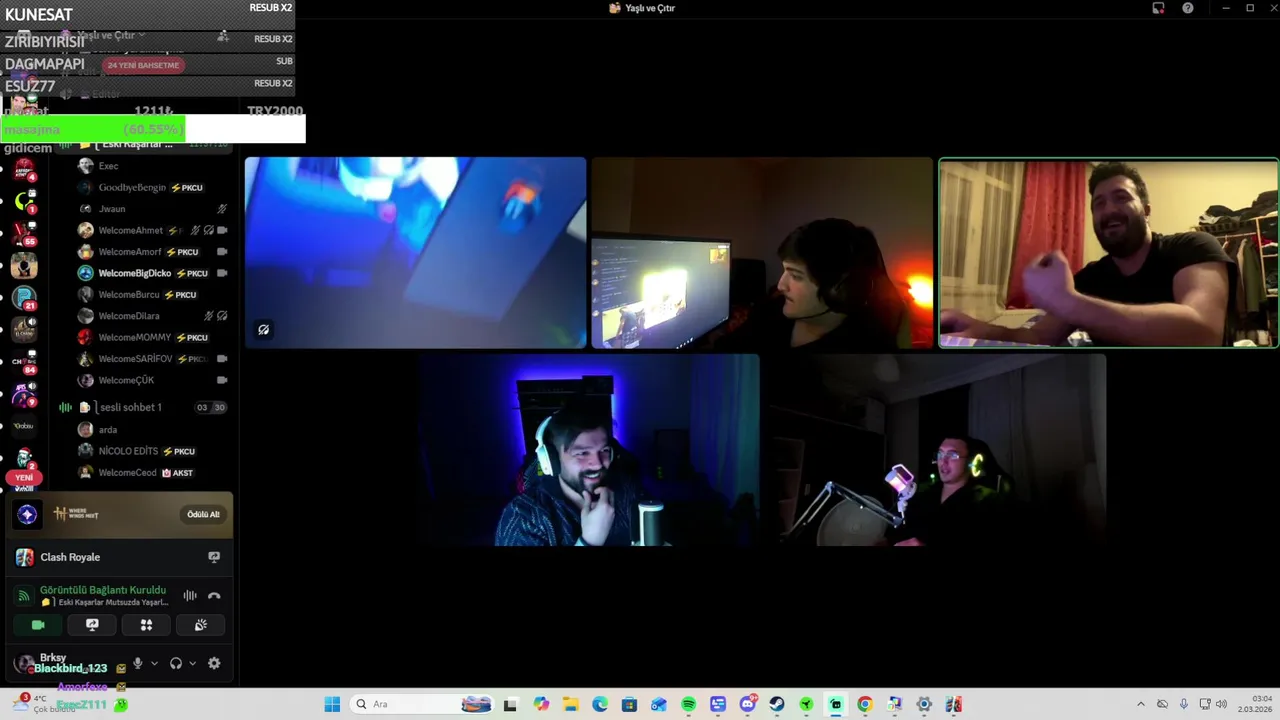Open the Eski Kaşarlar voice channel header

(142, 145)
